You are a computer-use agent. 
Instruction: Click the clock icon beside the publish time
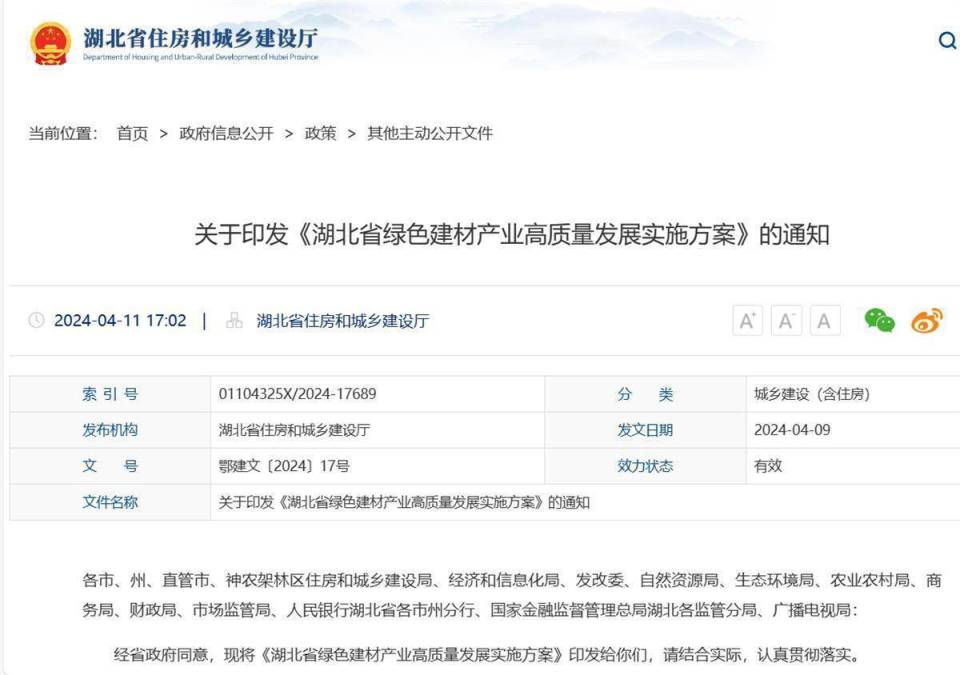coord(37,321)
